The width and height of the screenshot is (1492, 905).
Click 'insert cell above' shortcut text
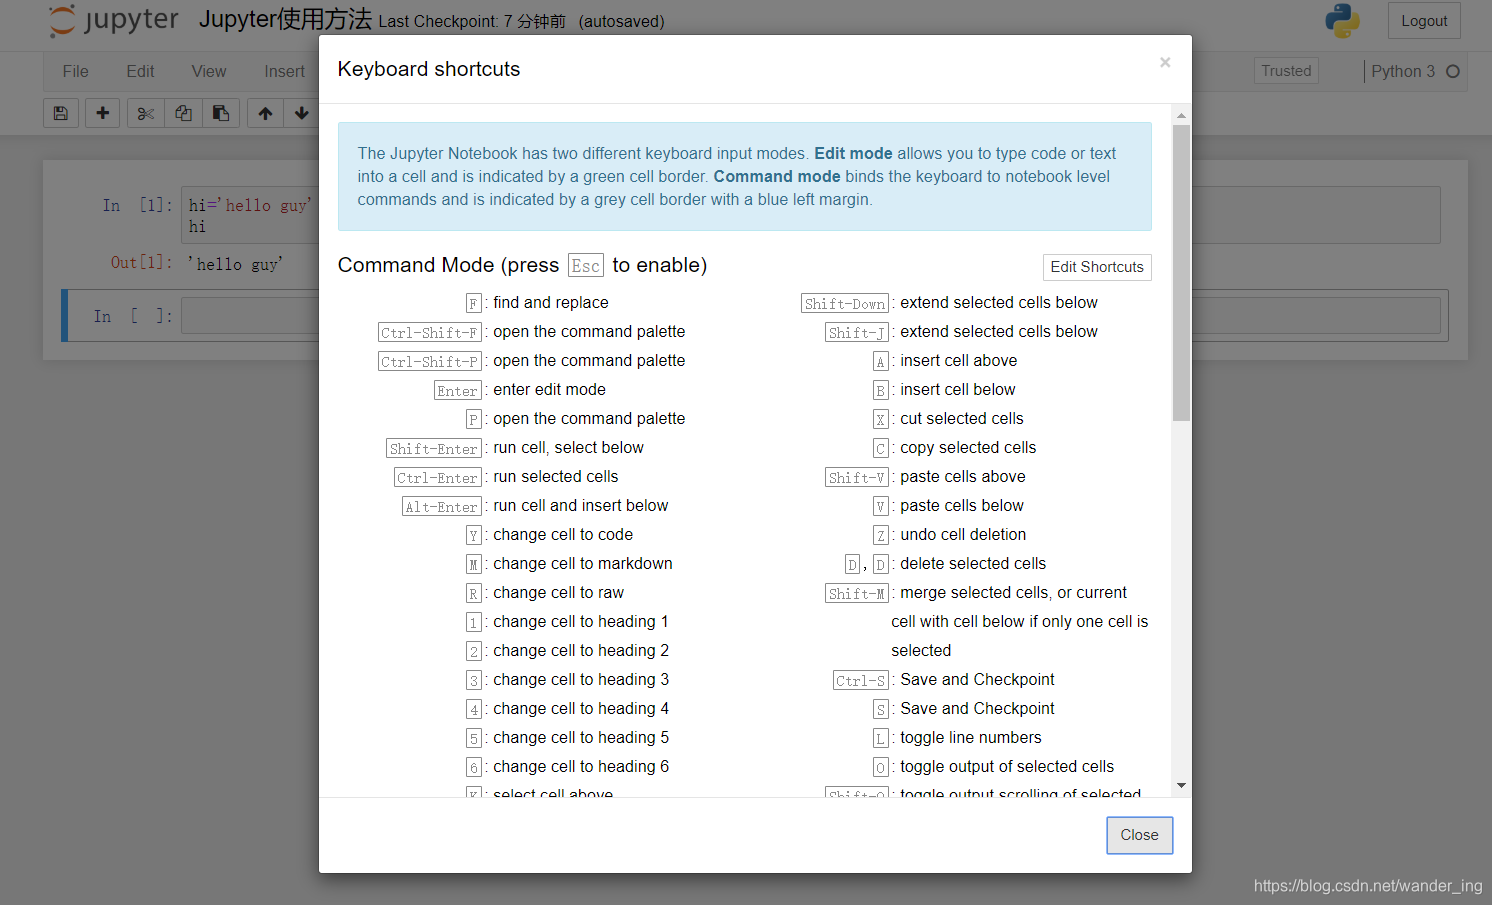point(958,360)
